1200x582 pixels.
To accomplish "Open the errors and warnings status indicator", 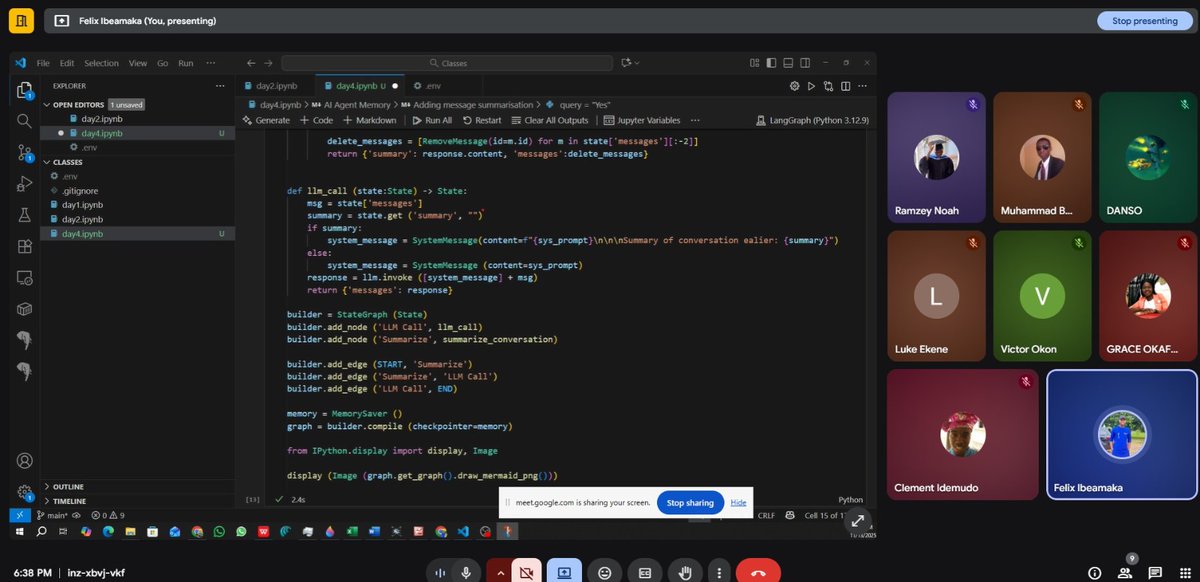I will (107, 515).
